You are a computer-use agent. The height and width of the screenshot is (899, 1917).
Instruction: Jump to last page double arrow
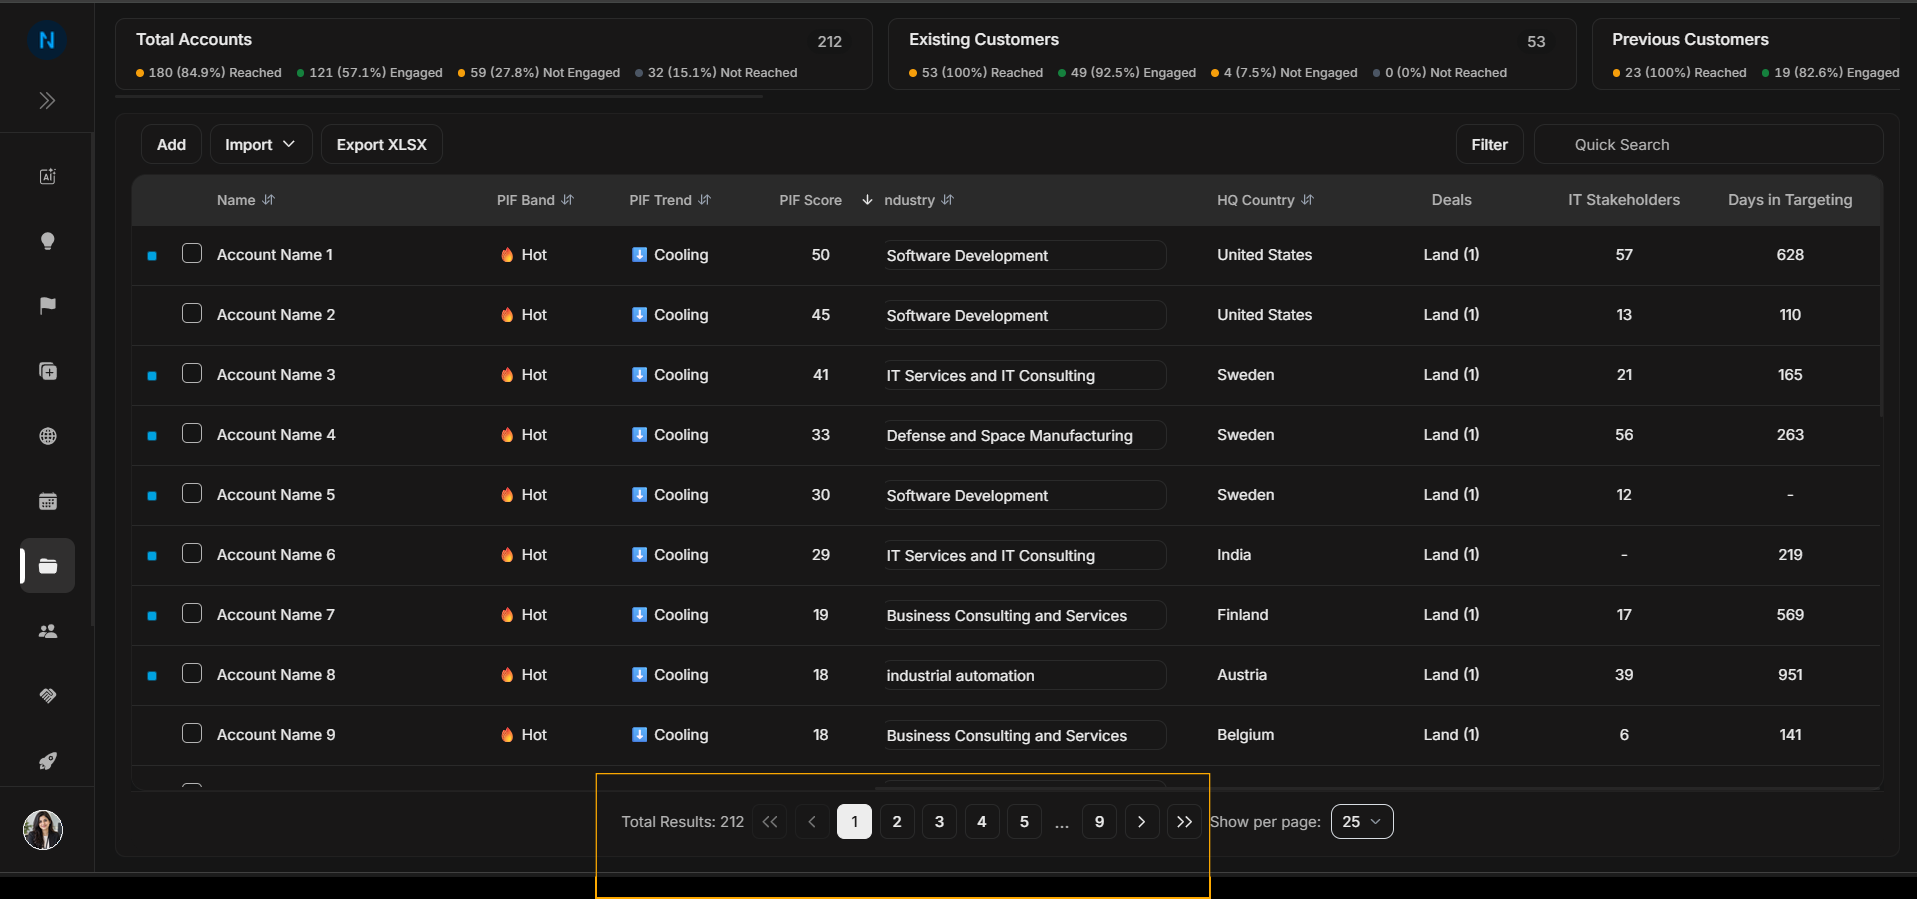pos(1184,822)
